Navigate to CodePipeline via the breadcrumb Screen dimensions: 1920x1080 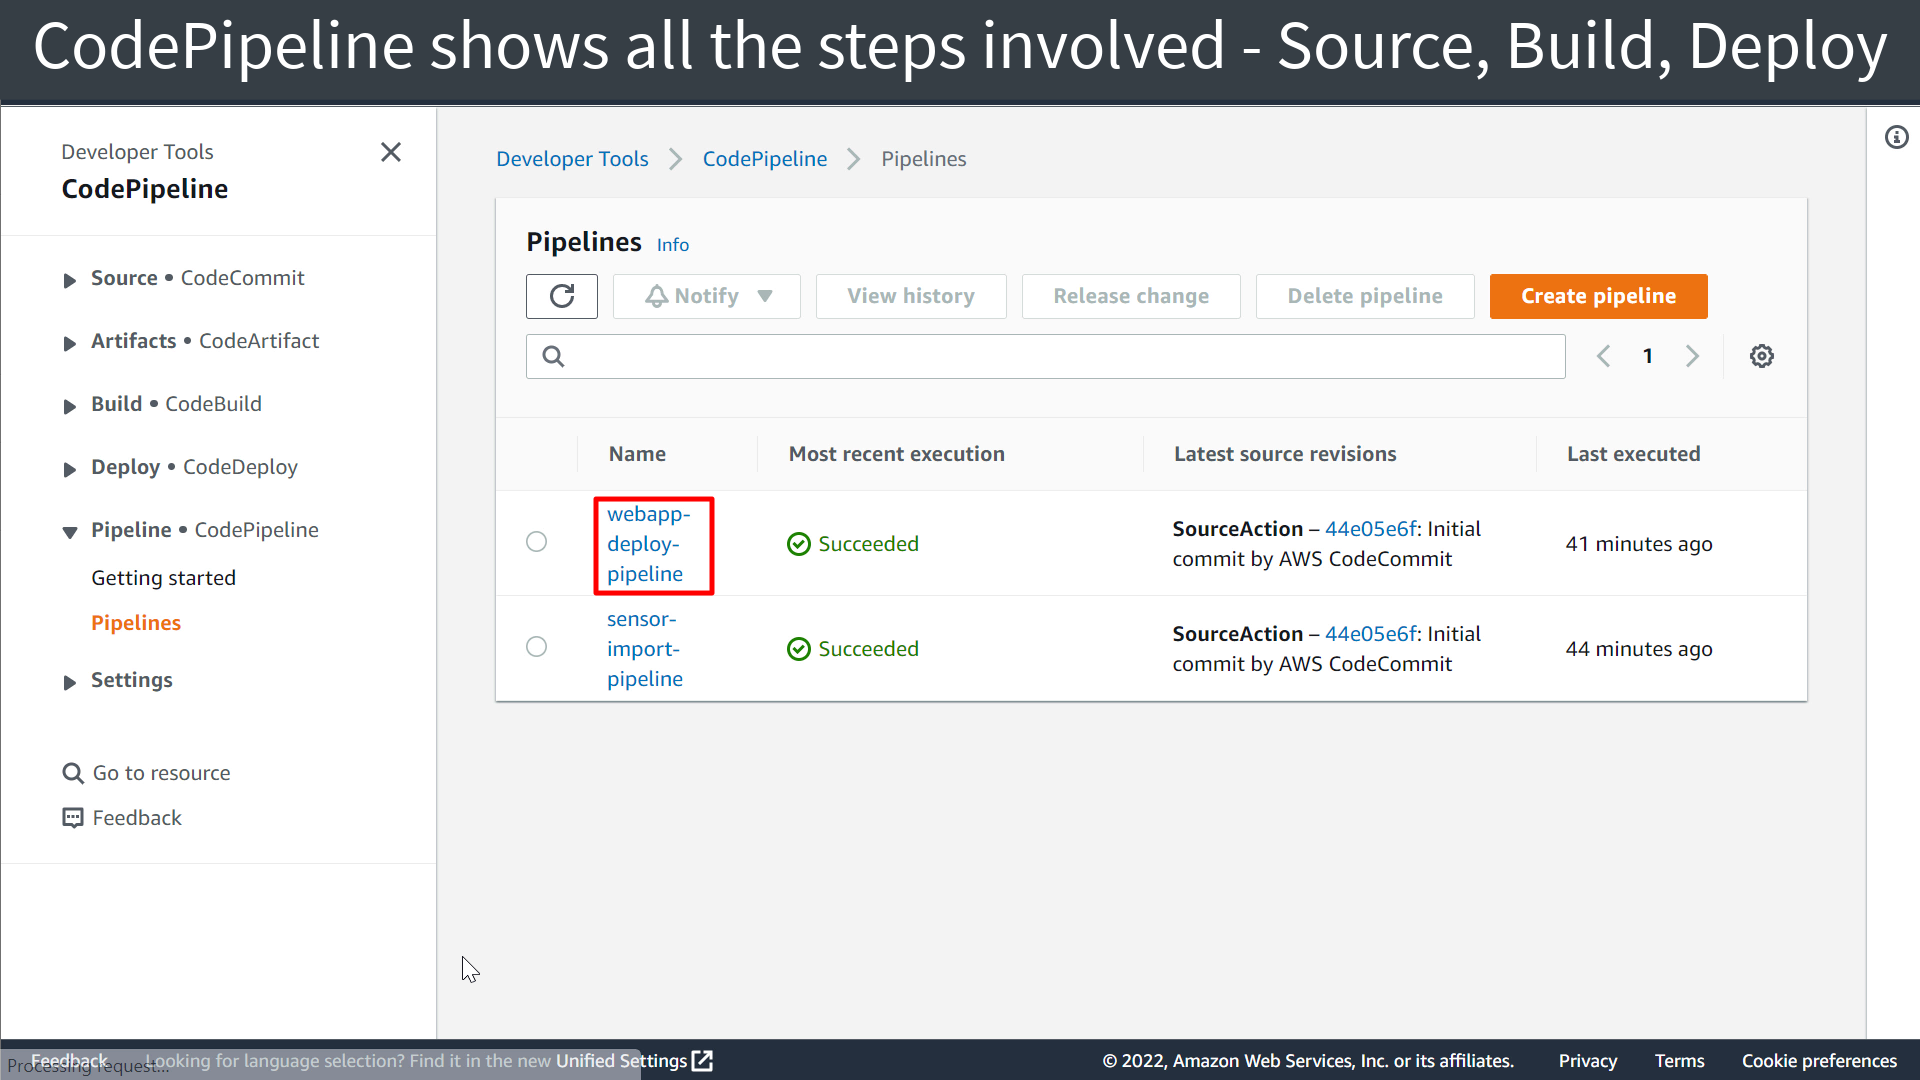(x=764, y=158)
